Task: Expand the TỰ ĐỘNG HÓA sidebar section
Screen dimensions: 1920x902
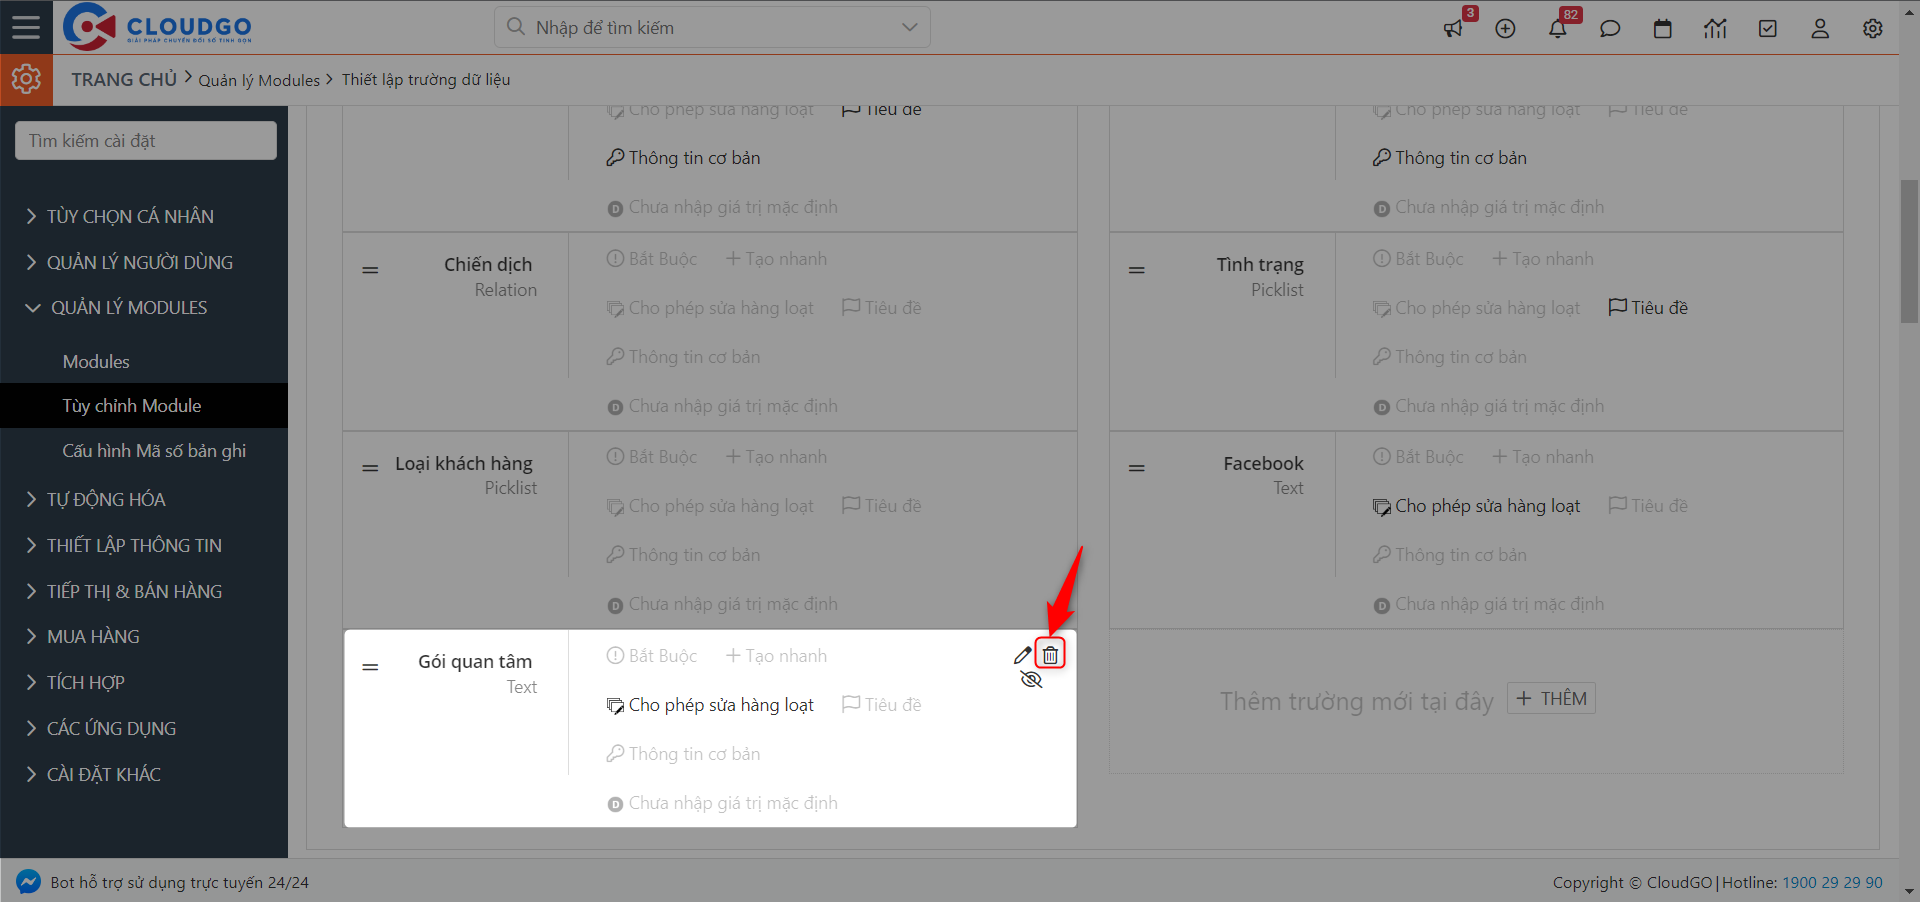Action: point(106,499)
